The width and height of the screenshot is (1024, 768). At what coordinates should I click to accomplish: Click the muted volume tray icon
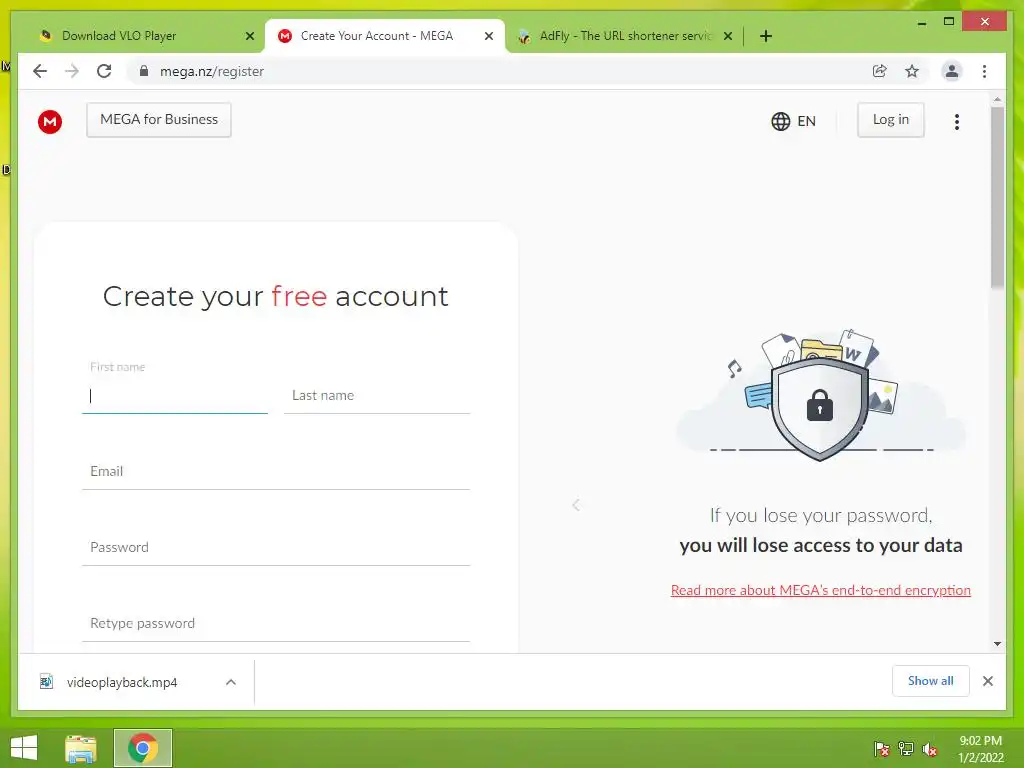pos(930,749)
